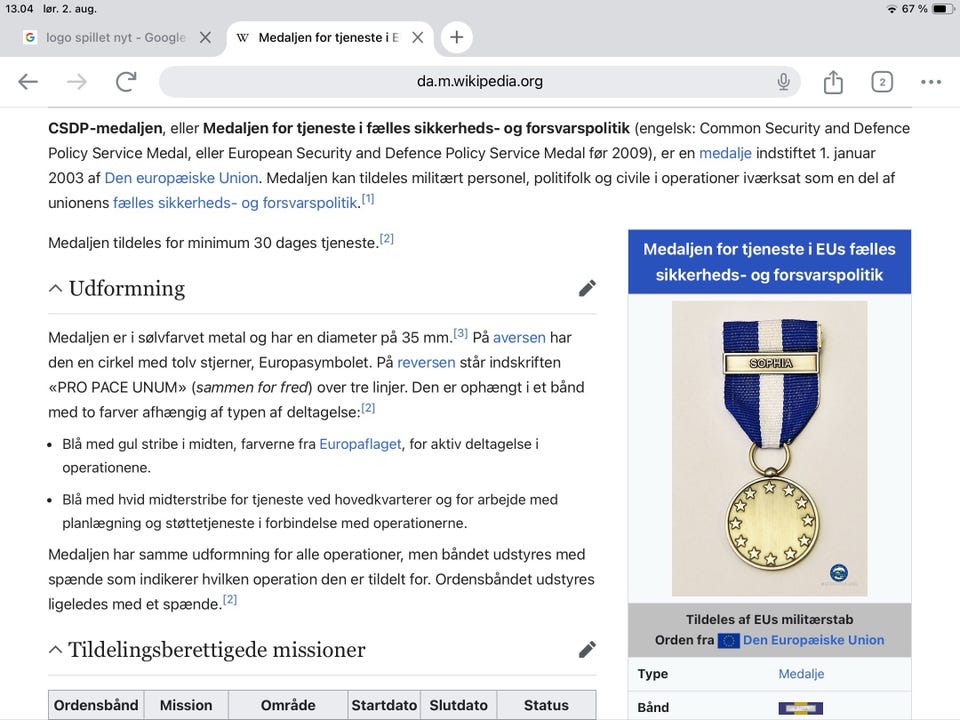
Task: Switch to the Google search tab
Action: click(x=110, y=37)
